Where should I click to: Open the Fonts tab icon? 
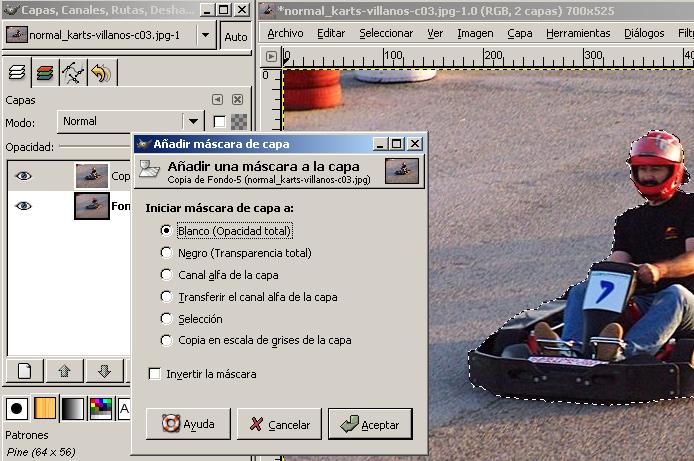[x=124, y=408]
